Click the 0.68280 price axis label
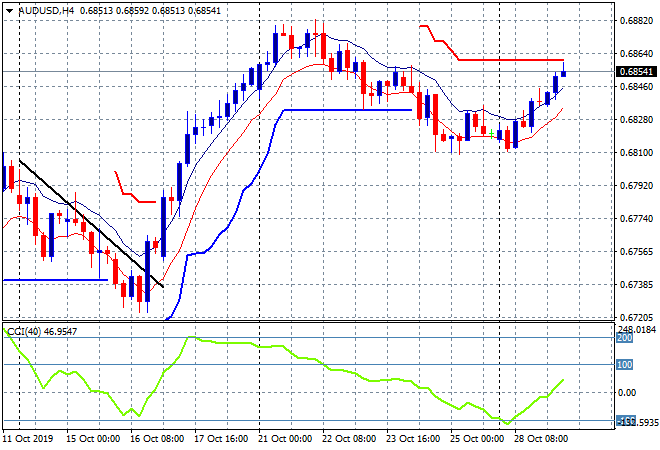660x450 pixels. [637, 120]
